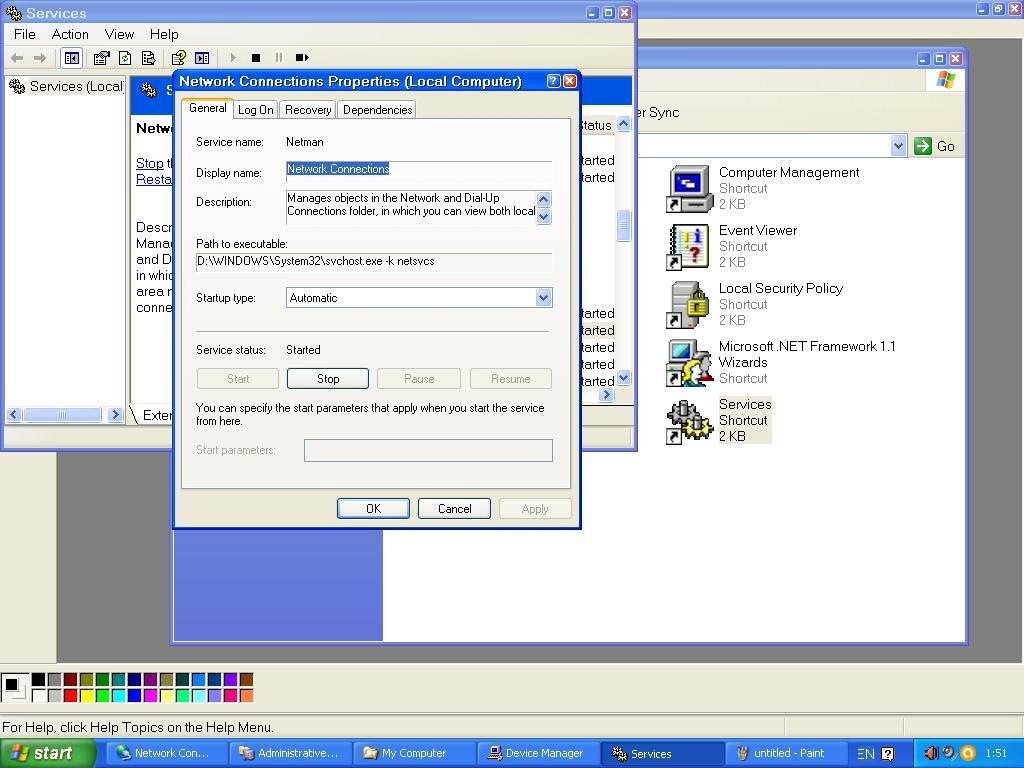
Task: Open the Microsoft .NET Framework 1.1 Wizards icon
Action: (688, 362)
